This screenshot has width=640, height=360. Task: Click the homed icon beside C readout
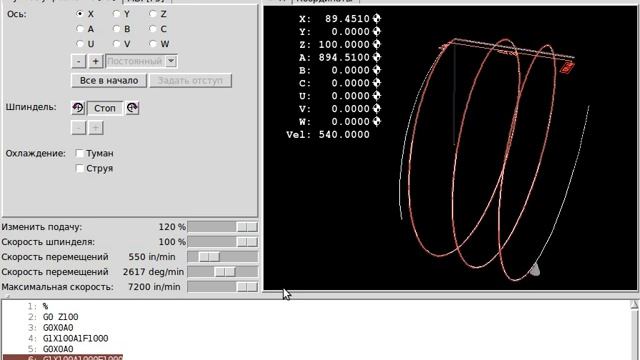[x=376, y=83]
